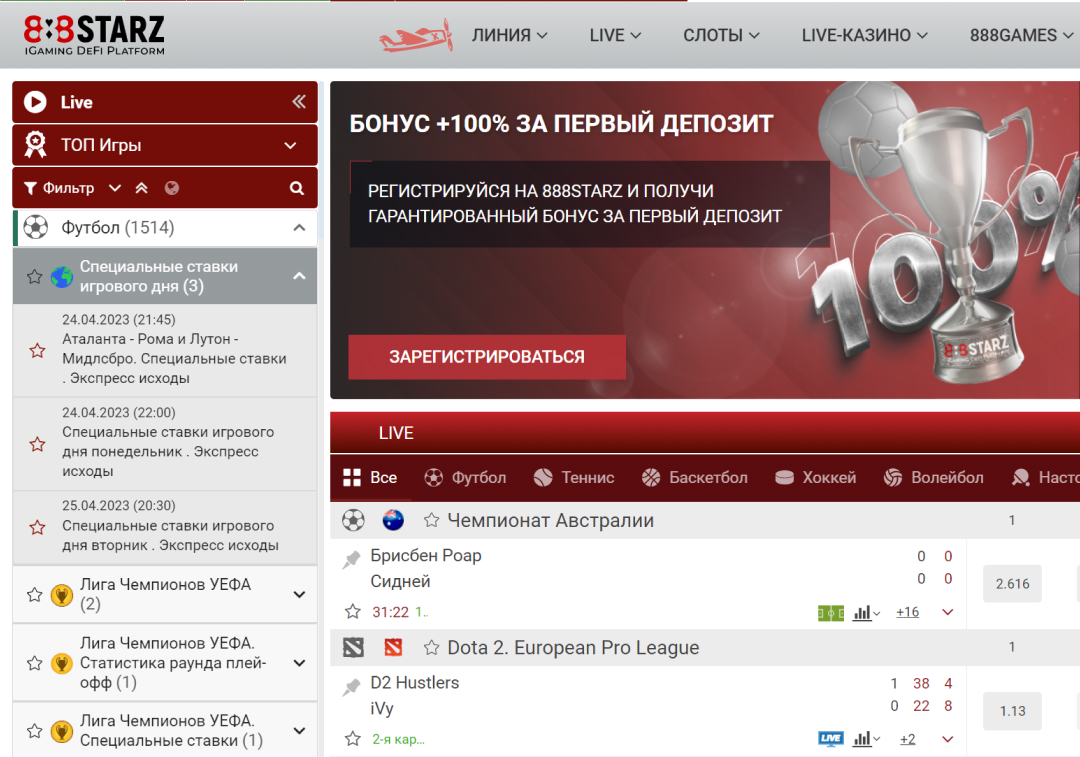Favorite Лига Чемпионов УЕФА (2)
Image resolution: width=1080 pixels, height=757 pixels.
click(34, 594)
